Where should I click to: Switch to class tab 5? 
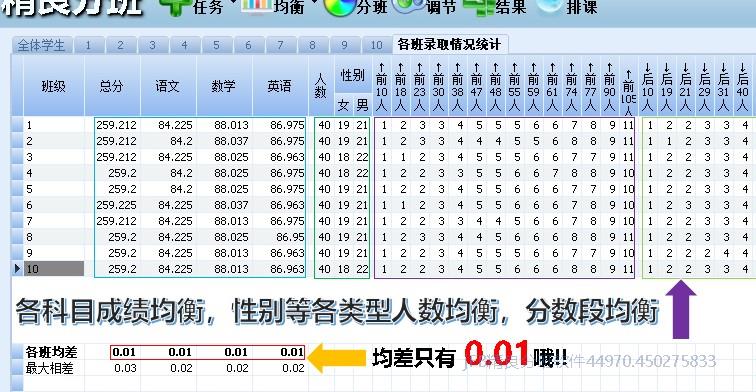[216, 45]
